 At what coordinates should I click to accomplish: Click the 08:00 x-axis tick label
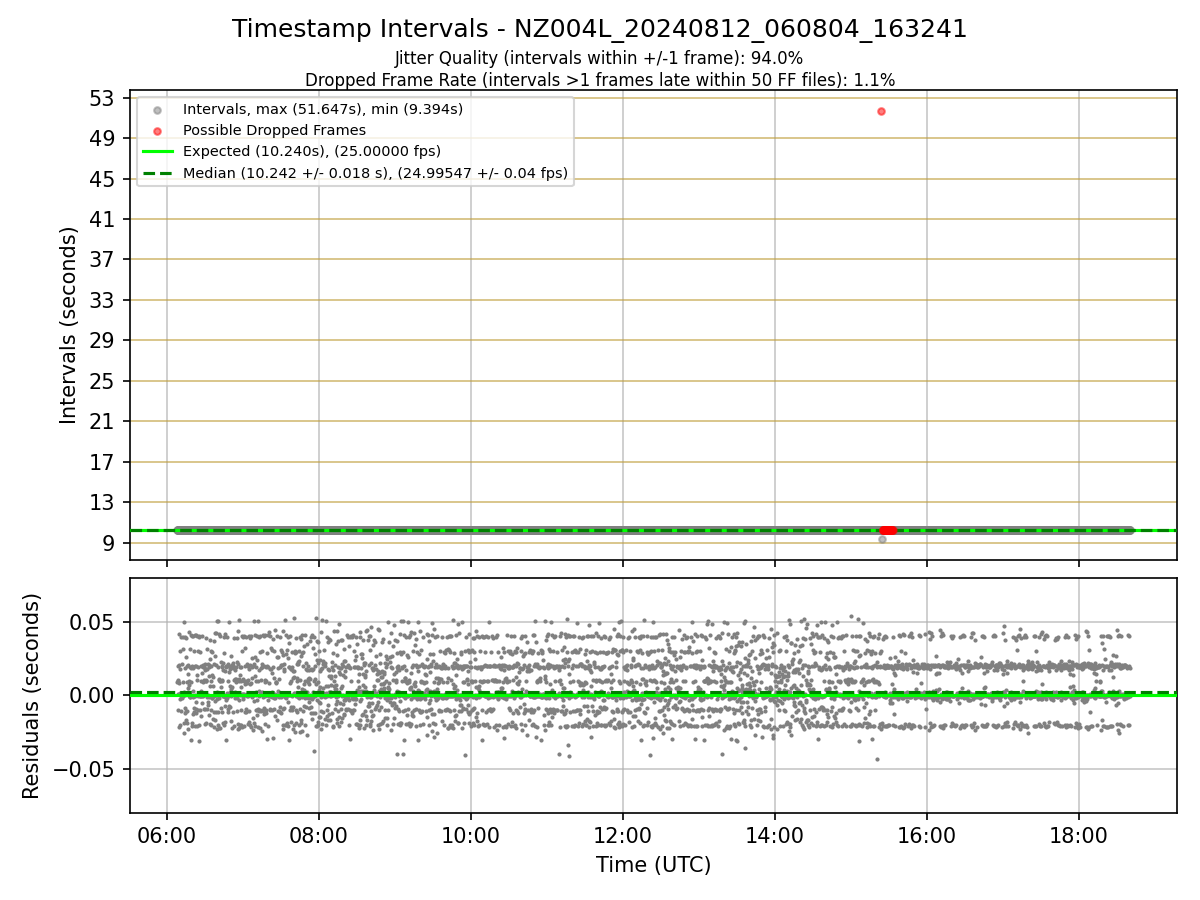[x=318, y=834]
